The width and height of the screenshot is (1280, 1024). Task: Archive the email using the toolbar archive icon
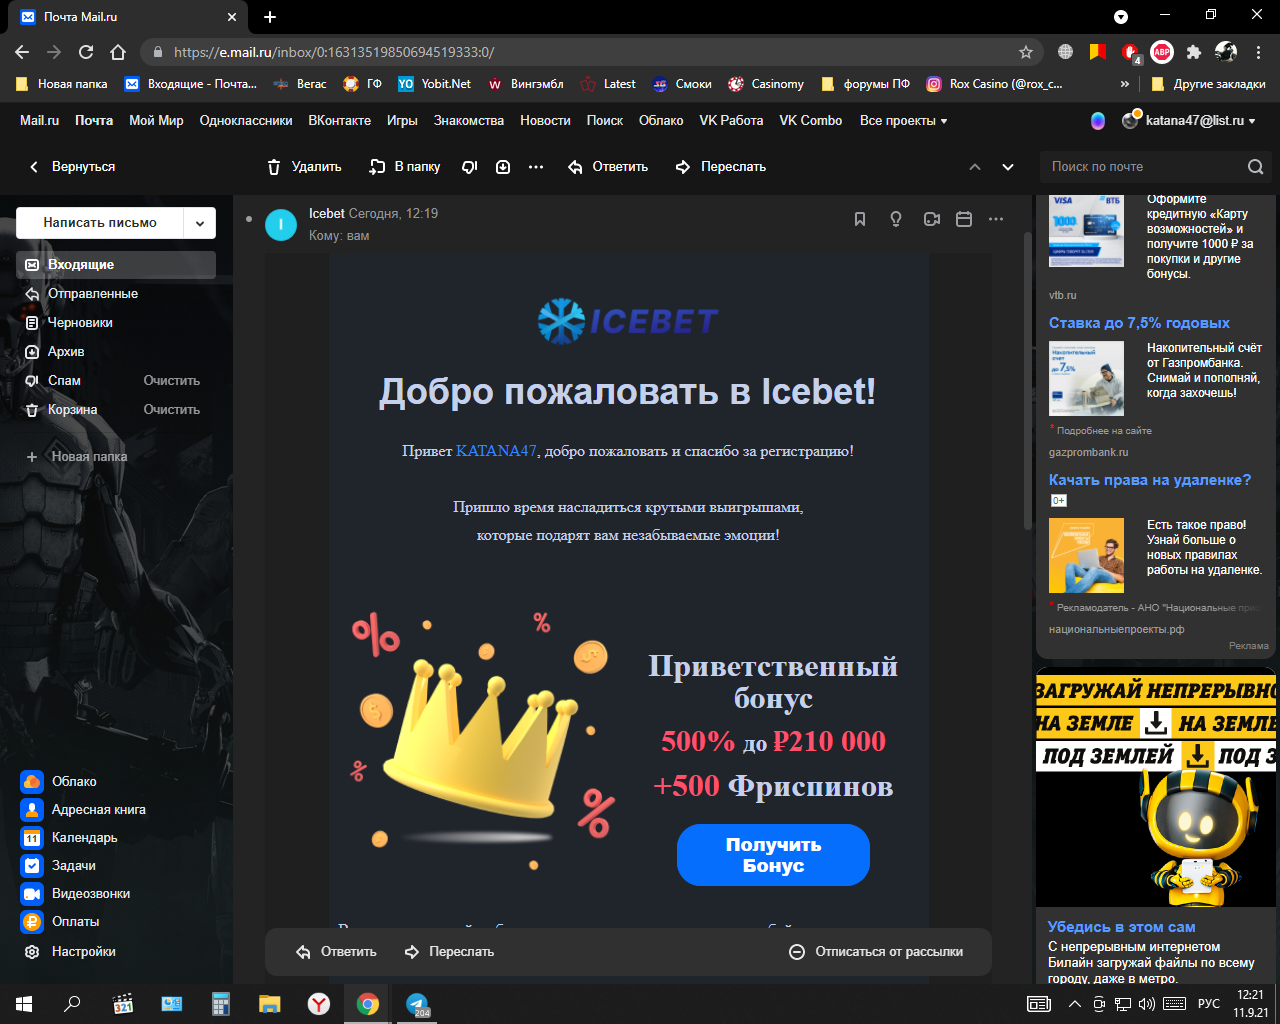click(x=503, y=167)
